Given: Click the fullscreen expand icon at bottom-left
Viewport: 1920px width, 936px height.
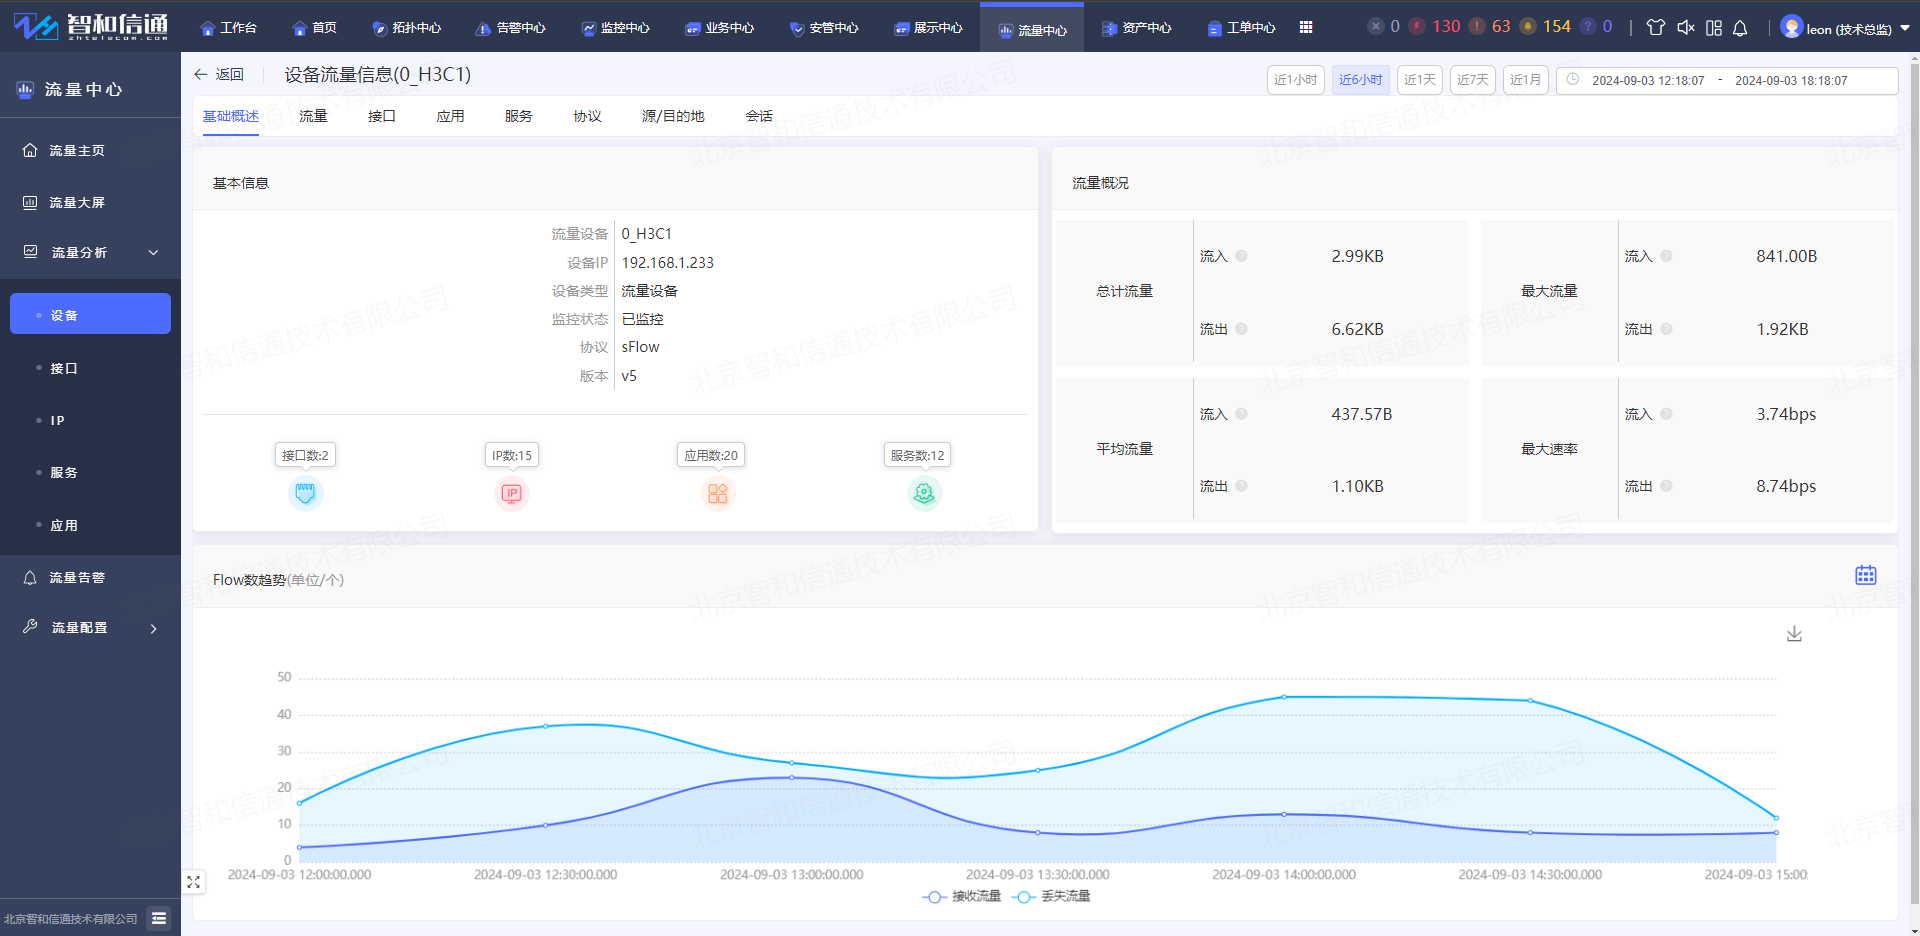Looking at the screenshot, I should click(x=194, y=882).
